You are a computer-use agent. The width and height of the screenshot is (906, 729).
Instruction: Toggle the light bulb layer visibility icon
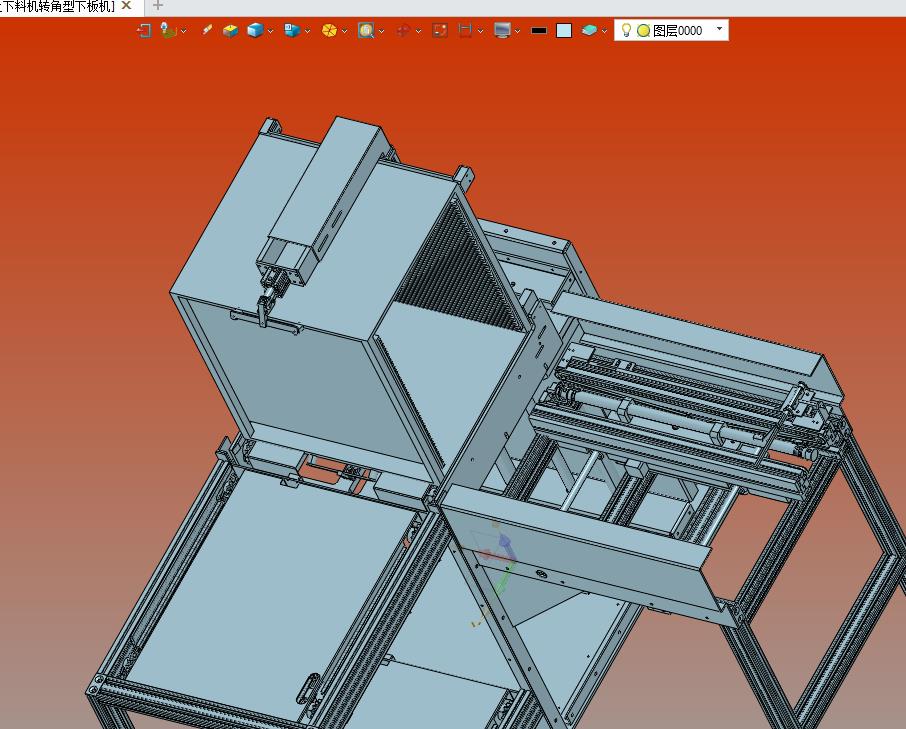626,30
